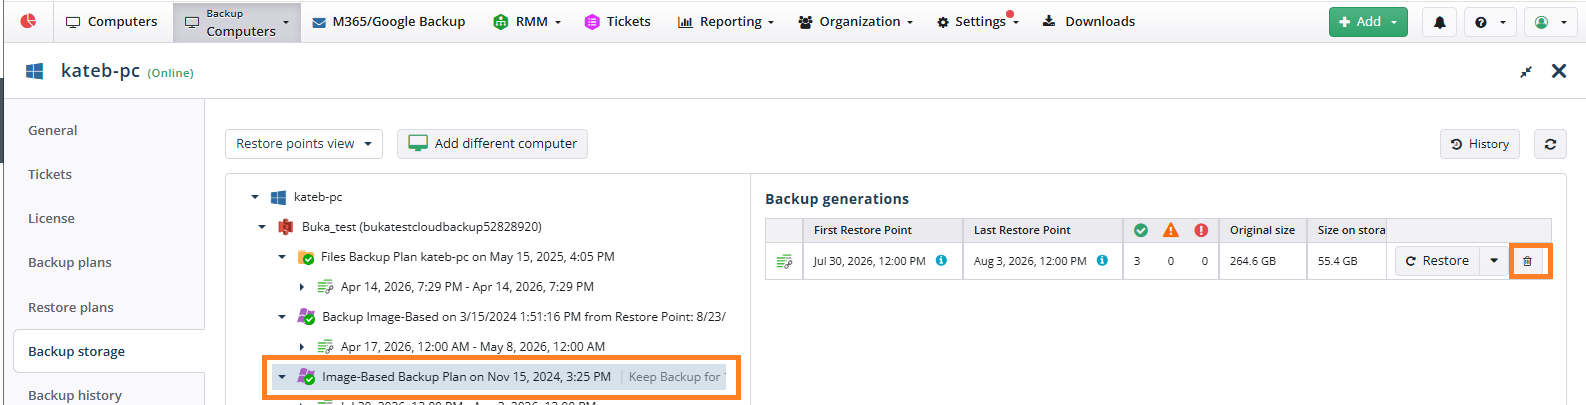Click the Windows logo beside kateb-pc title
Image resolution: width=1586 pixels, height=405 pixels.
pyautogui.click(x=34, y=71)
